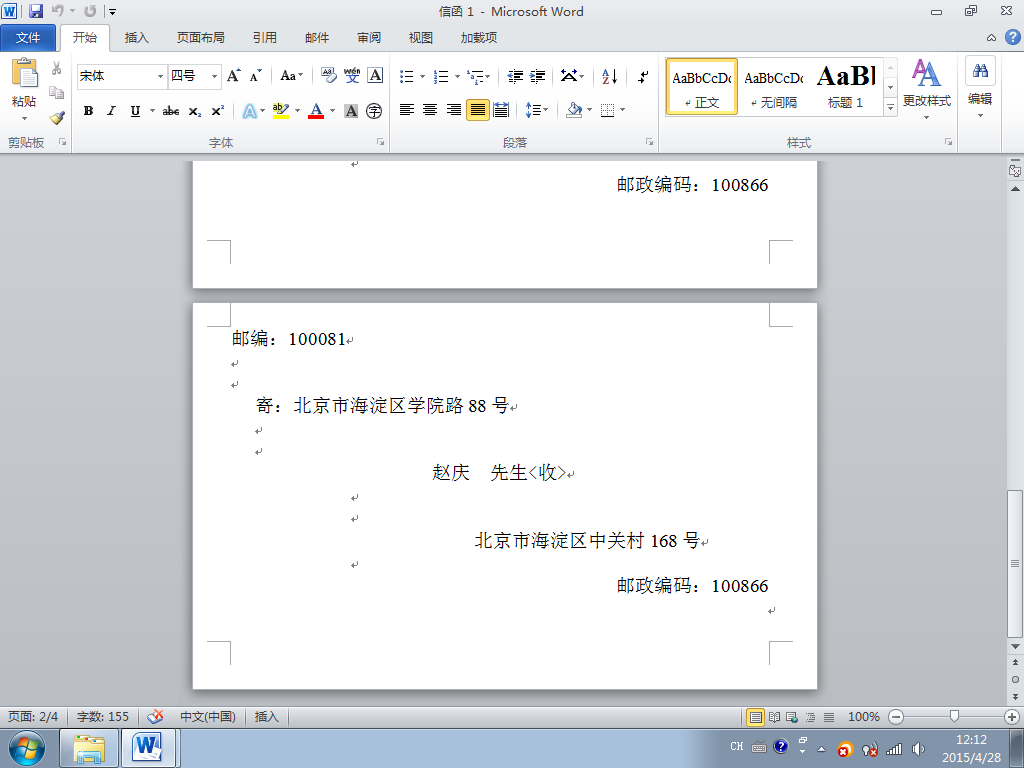Expand the Bullets list dropdown arrow
Image resolution: width=1024 pixels, height=768 pixels.
pyautogui.click(x=422, y=76)
